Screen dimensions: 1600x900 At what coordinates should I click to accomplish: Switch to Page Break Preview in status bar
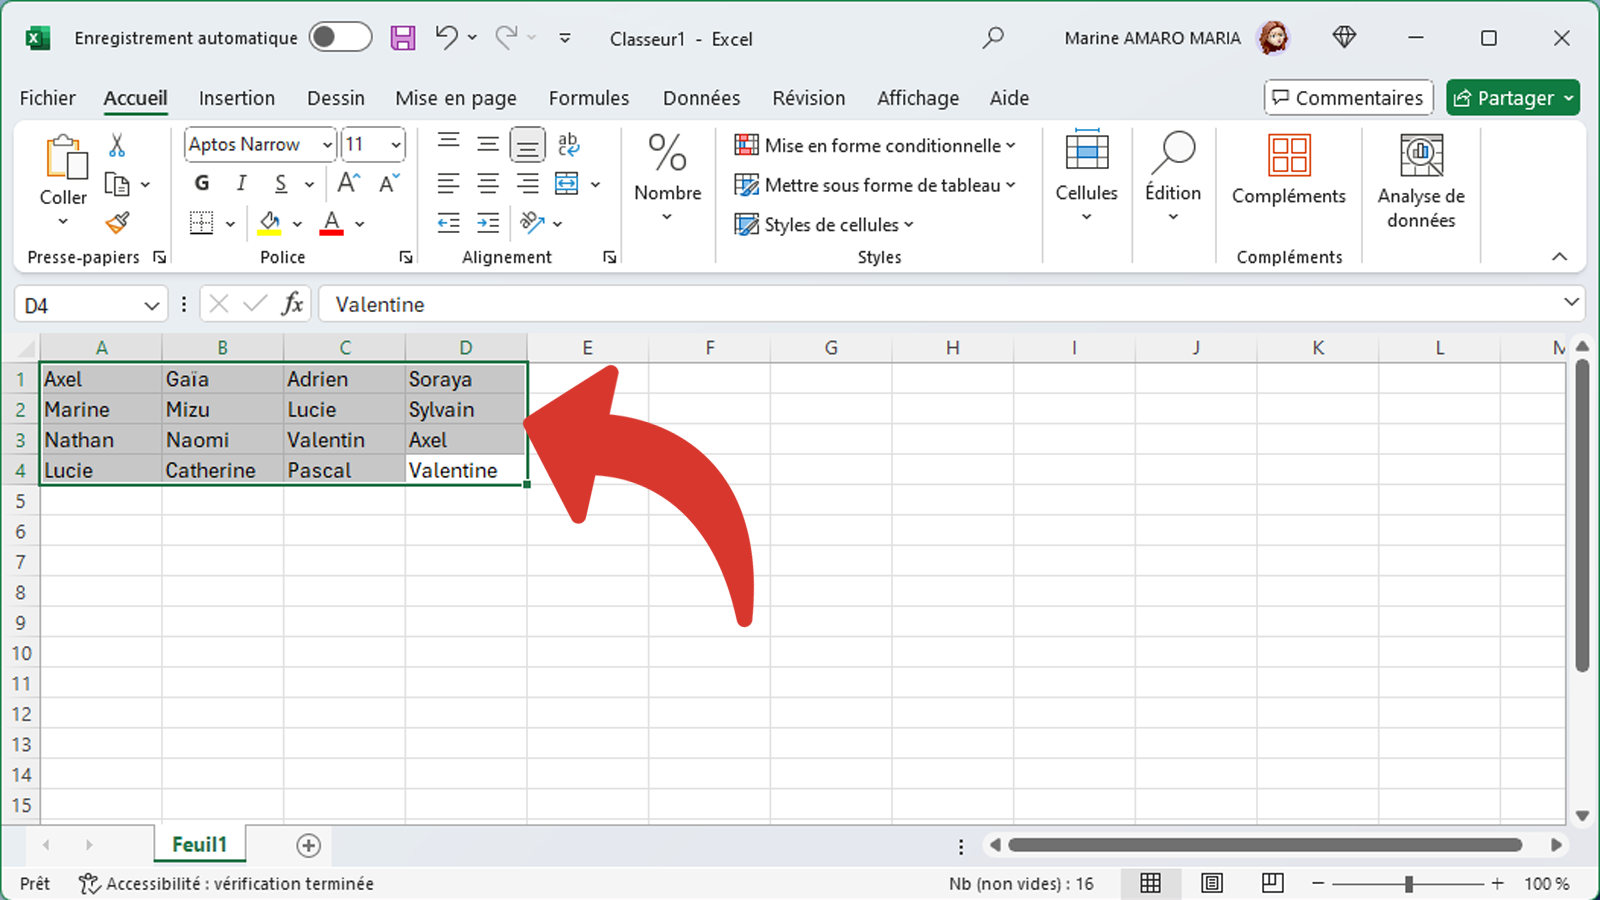click(x=1272, y=883)
